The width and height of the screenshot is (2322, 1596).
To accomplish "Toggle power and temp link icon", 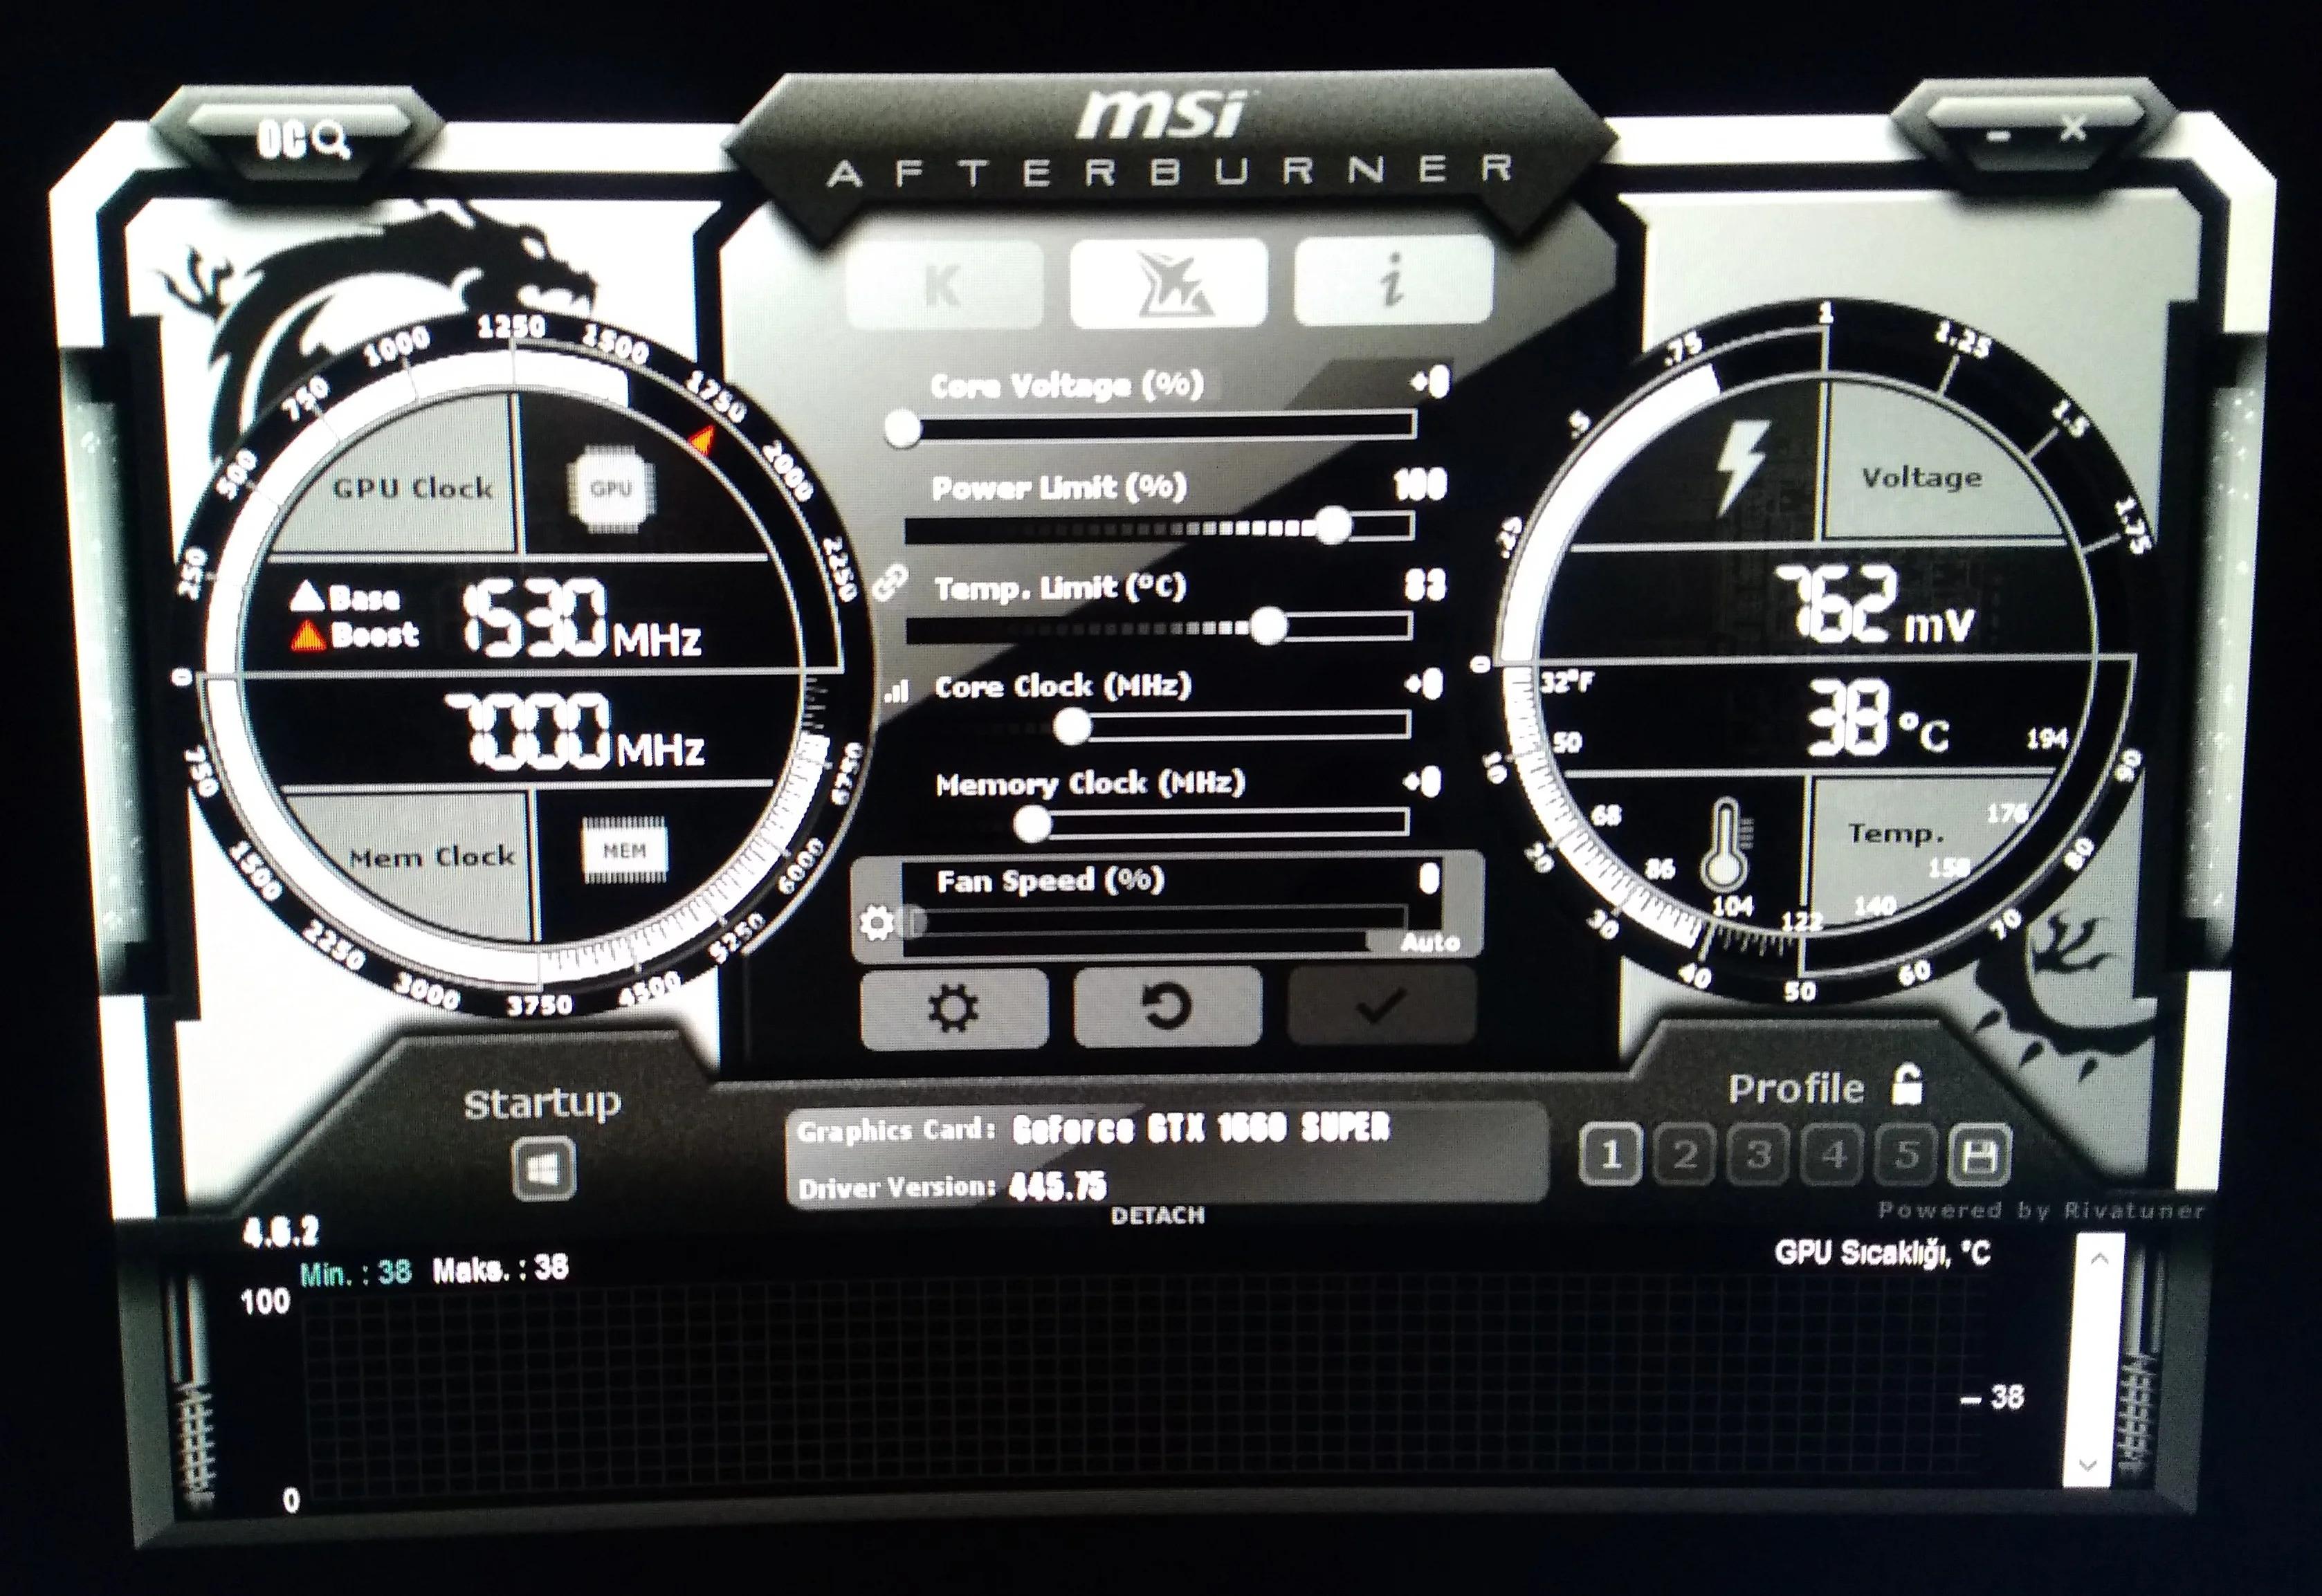I will point(889,582).
